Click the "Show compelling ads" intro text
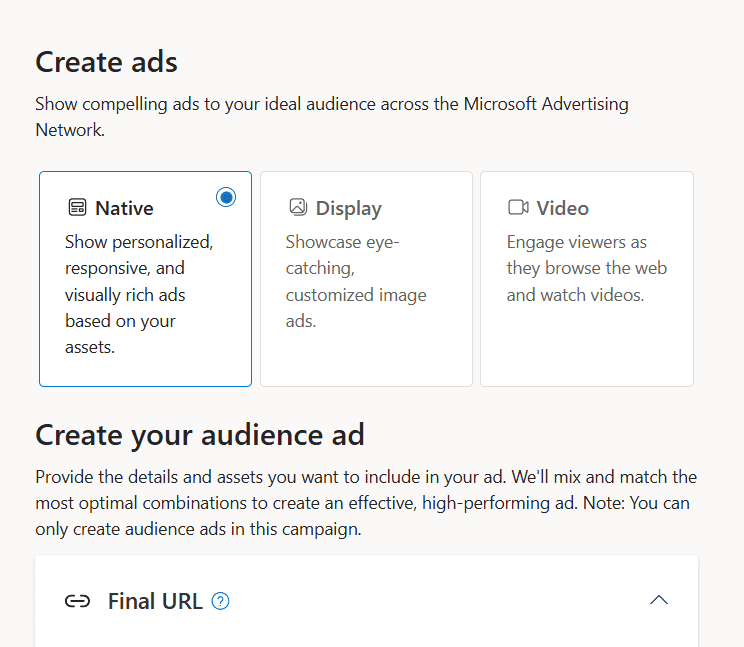This screenshot has width=744, height=647. (332, 117)
